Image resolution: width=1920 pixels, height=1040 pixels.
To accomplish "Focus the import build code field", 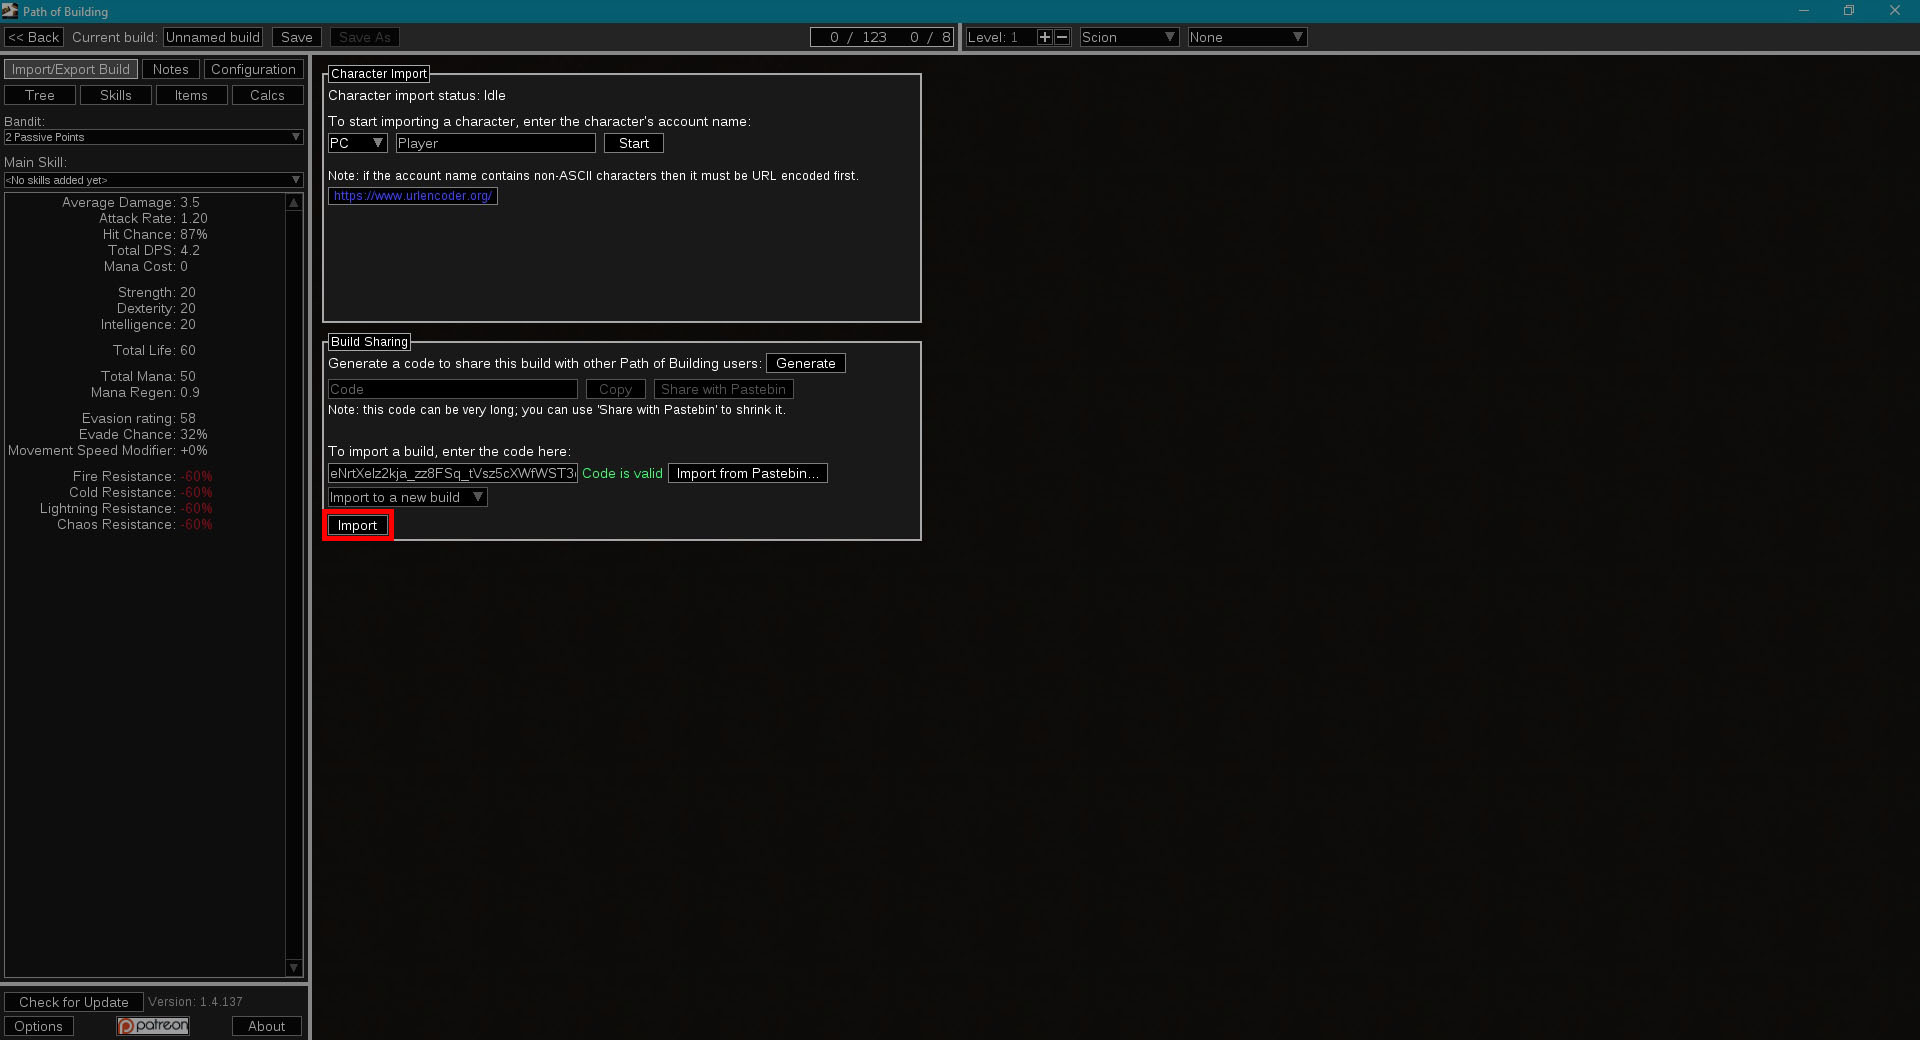I will (453, 473).
